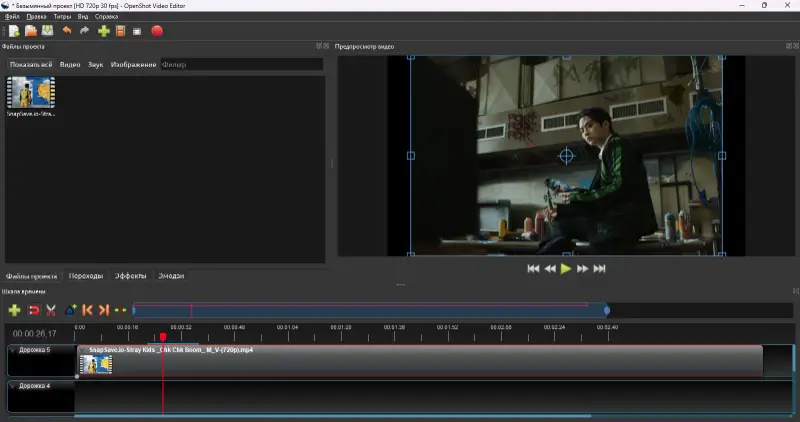Import files with the green plus icon
The image size is (800, 422).
pyautogui.click(x=104, y=31)
